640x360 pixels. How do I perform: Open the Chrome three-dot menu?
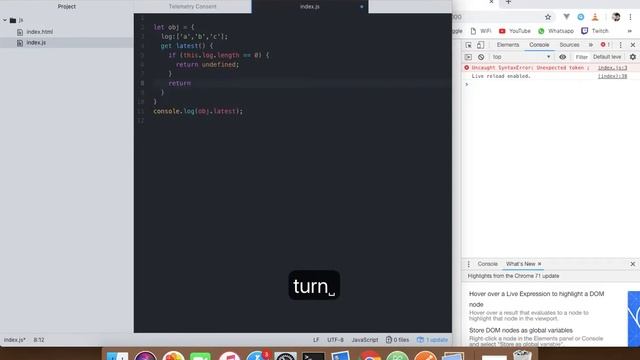click(630, 17)
